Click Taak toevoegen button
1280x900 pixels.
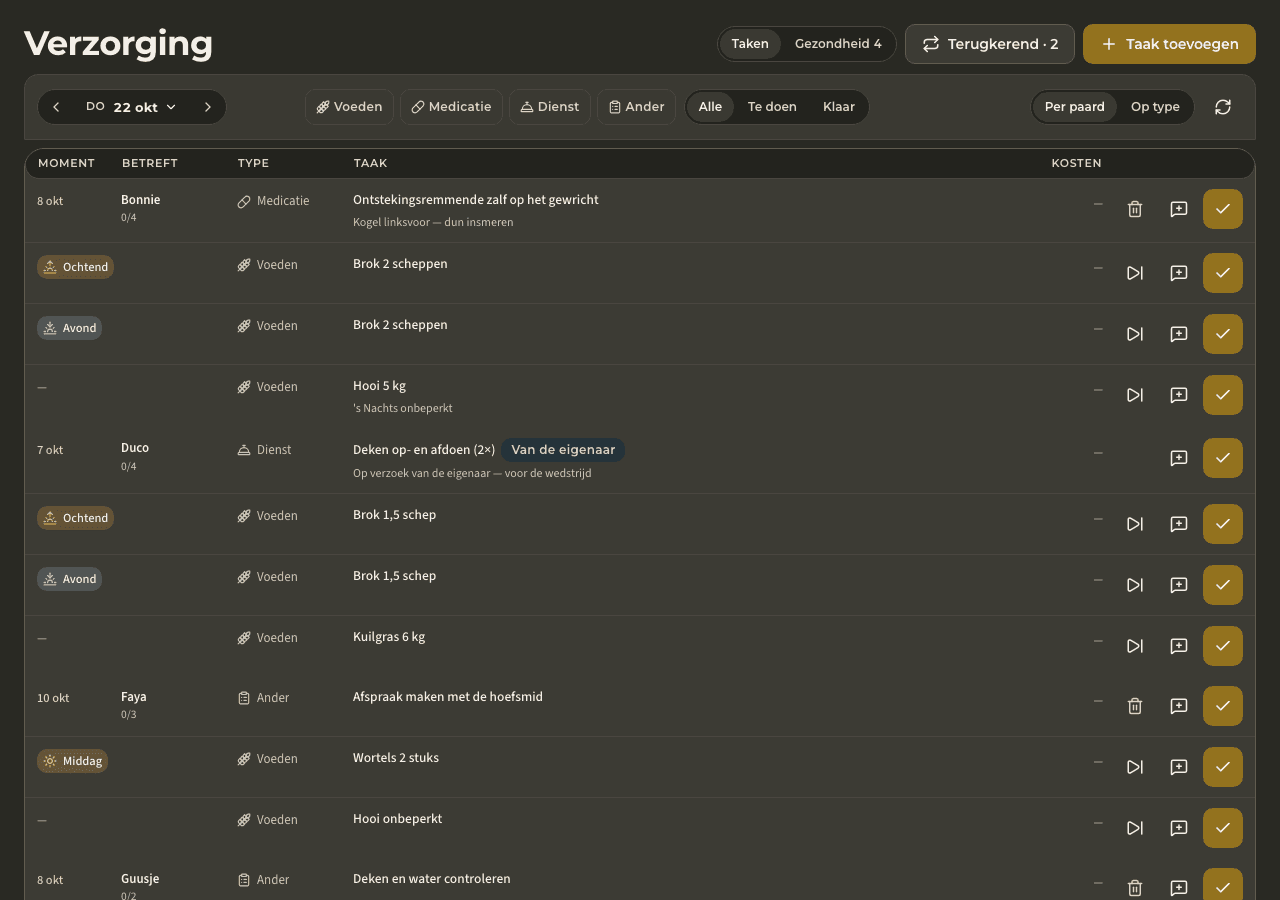pyautogui.click(x=1169, y=44)
